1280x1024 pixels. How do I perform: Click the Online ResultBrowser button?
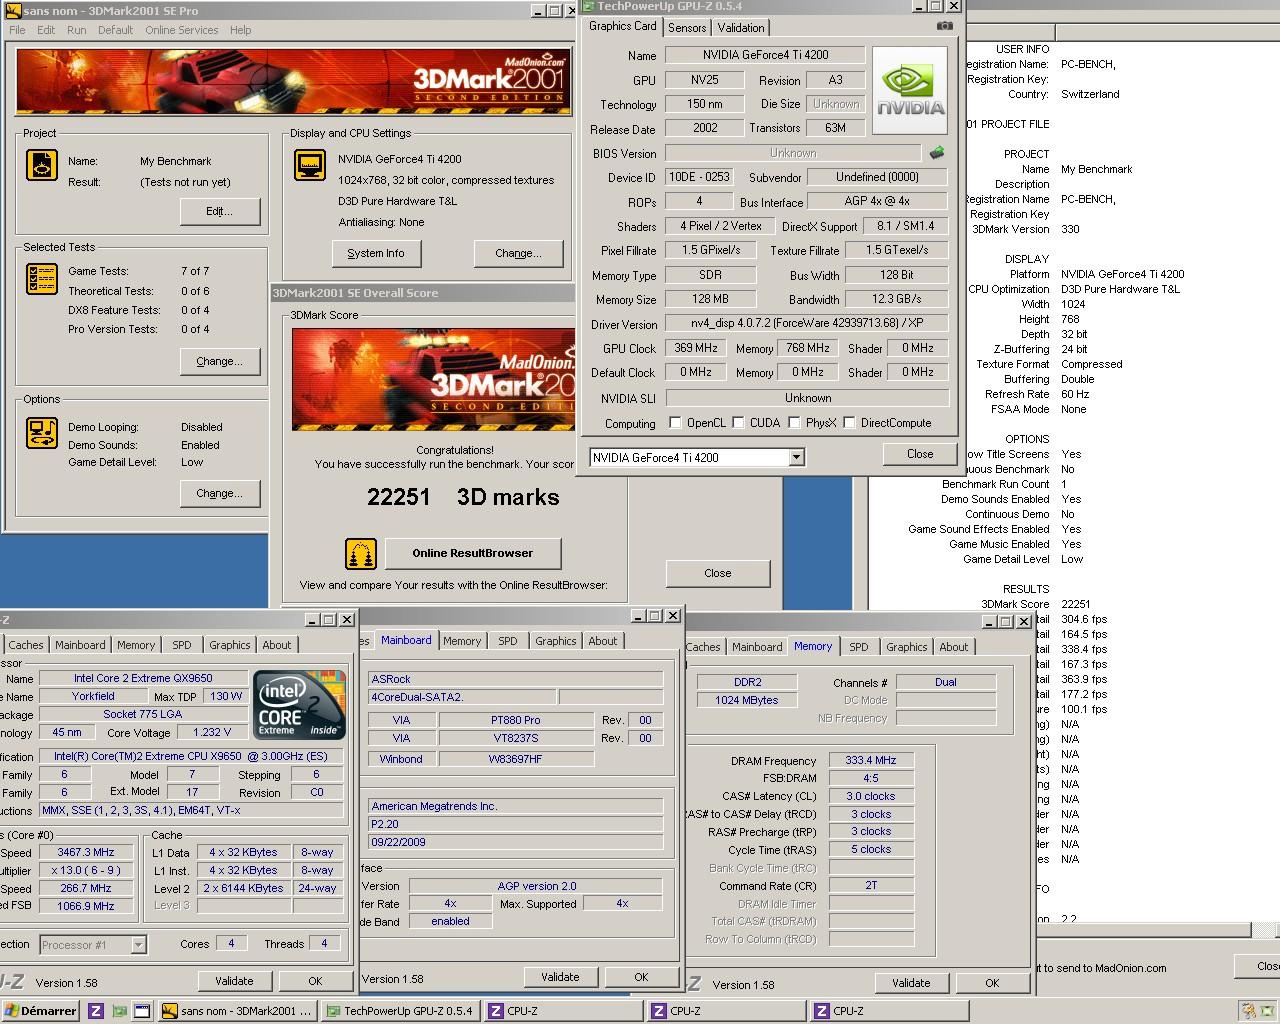[472, 553]
